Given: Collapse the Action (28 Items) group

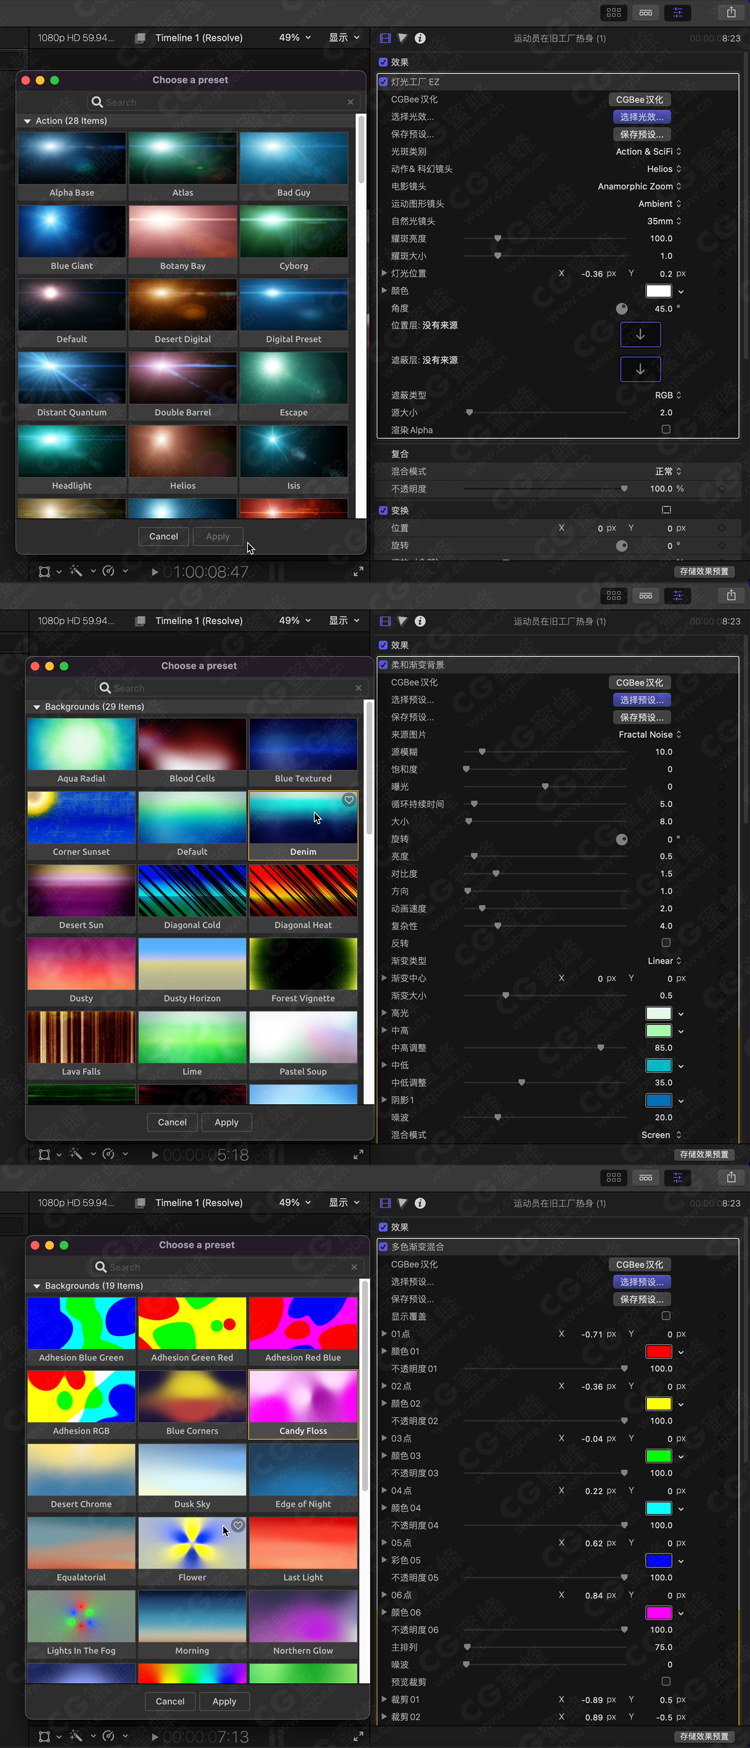Looking at the screenshot, I should [x=28, y=121].
